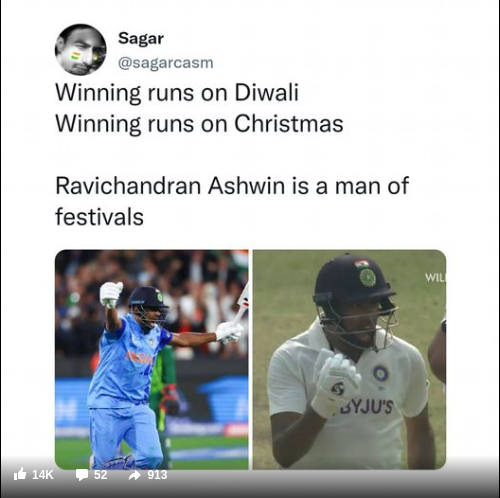Viewport: 500px width, 498px height.
Task: Open the 52 comments count
Action: 100,474
